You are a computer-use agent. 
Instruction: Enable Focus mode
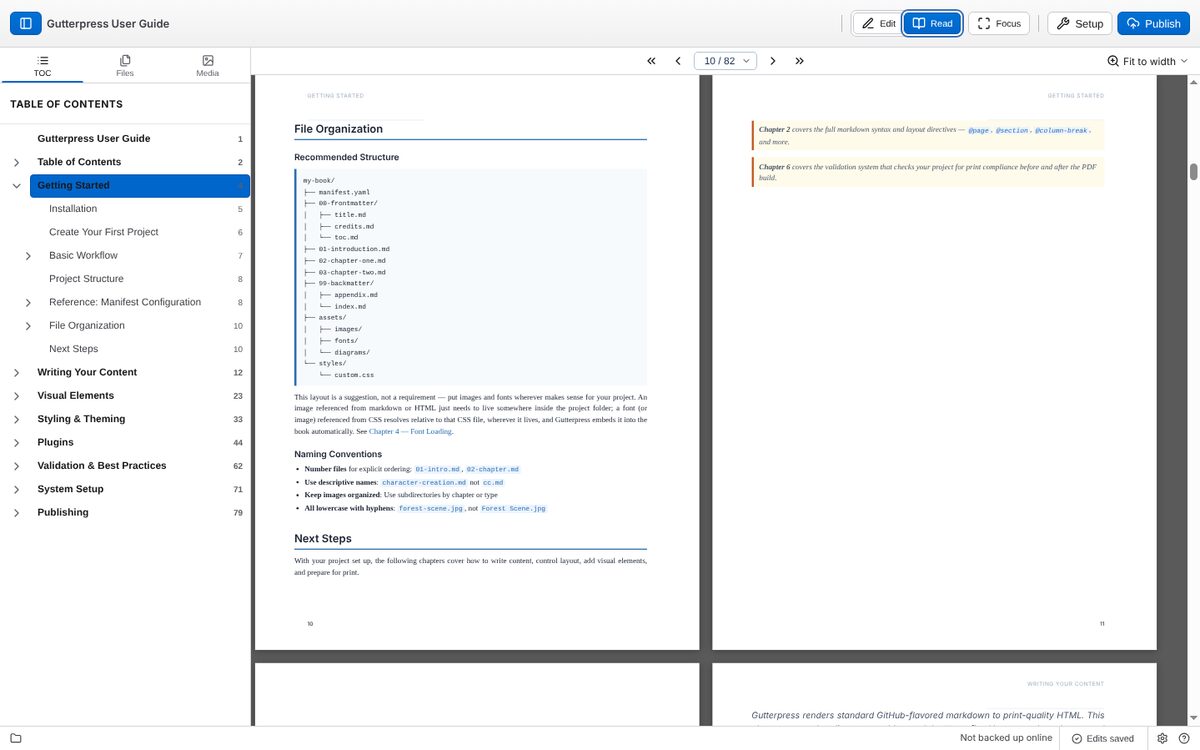998,23
